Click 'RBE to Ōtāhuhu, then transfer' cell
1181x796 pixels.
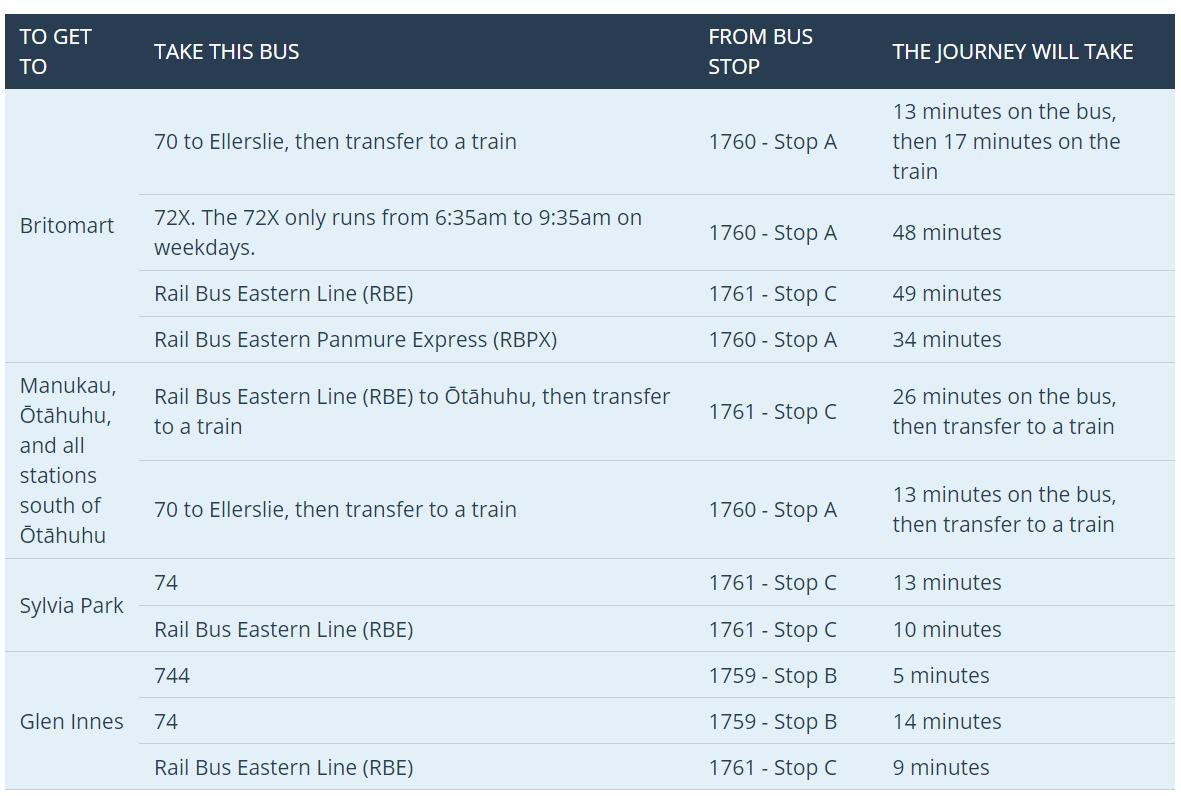coord(412,411)
